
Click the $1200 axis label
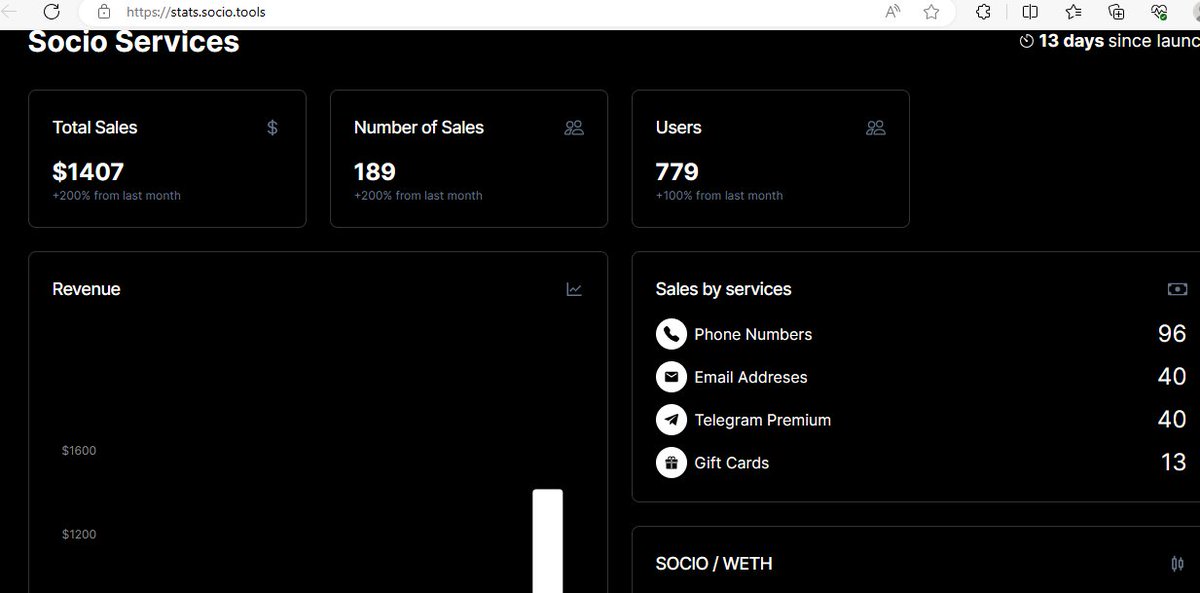(79, 535)
